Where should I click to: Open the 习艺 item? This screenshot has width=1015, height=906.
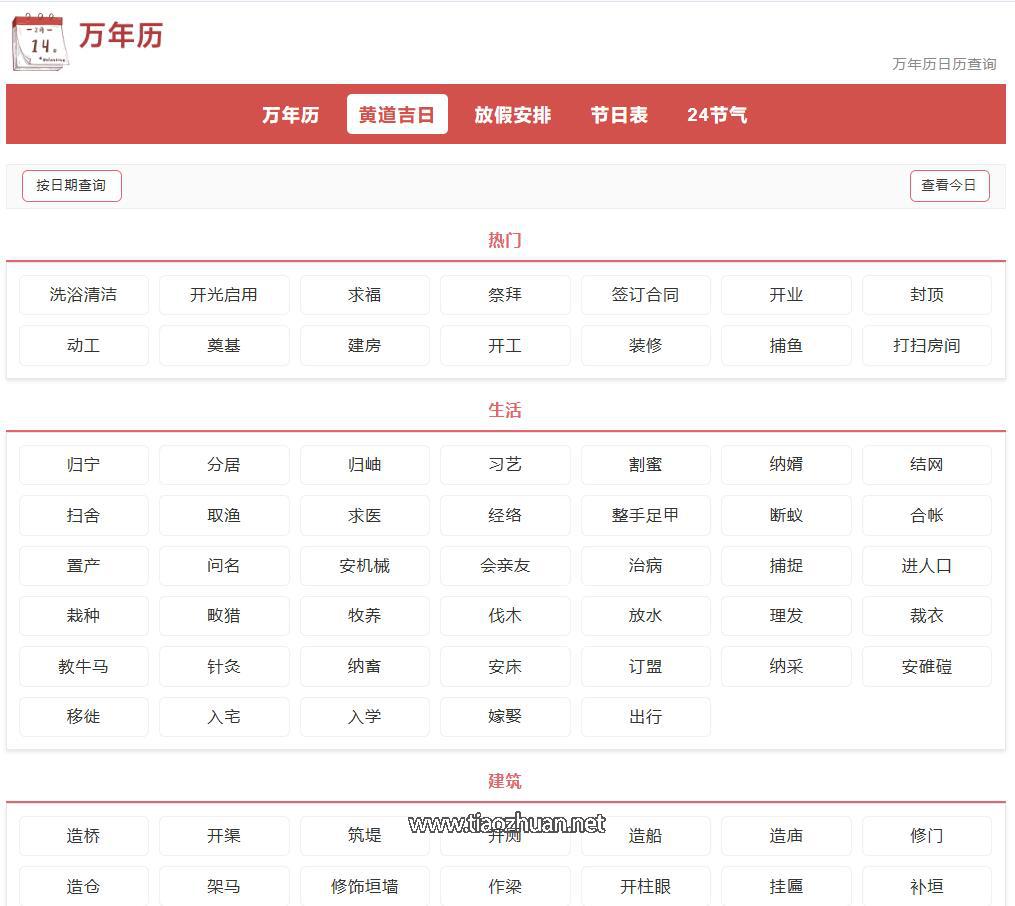click(x=505, y=465)
